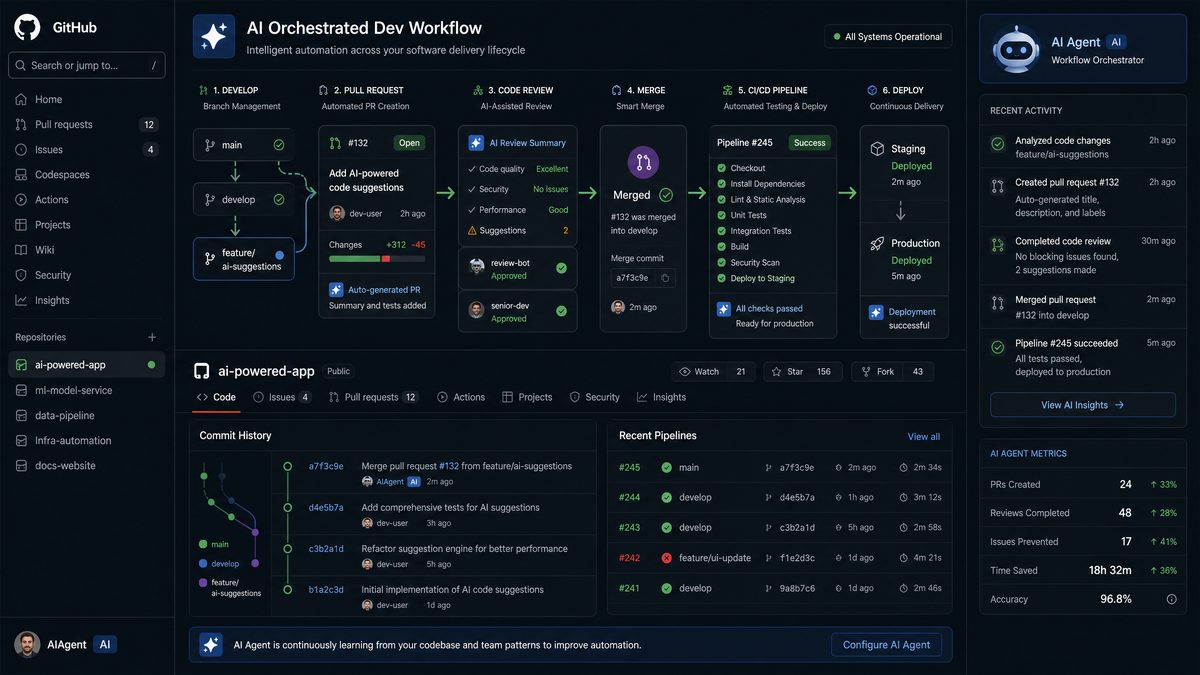
Task: Click the AIAgent user avatar at bottom
Action: (x=27, y=645)
